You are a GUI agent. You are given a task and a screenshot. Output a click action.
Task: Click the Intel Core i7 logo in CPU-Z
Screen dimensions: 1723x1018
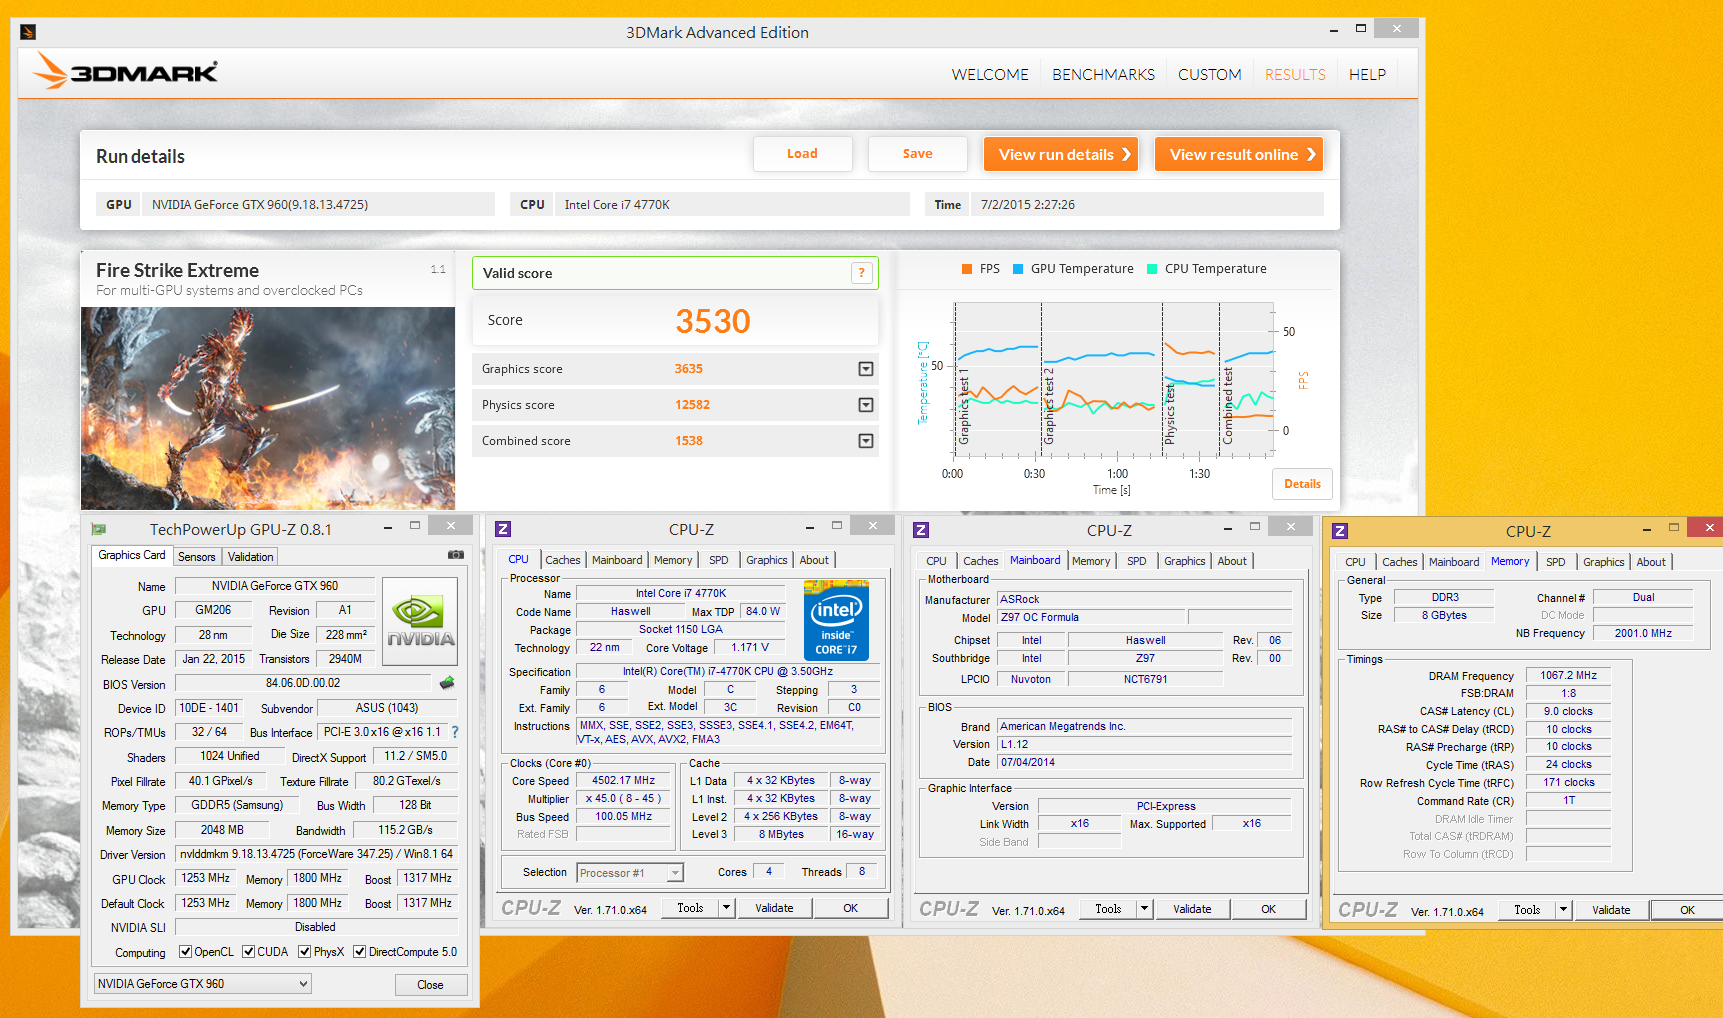pyautogui.click(x=836, y=620)
